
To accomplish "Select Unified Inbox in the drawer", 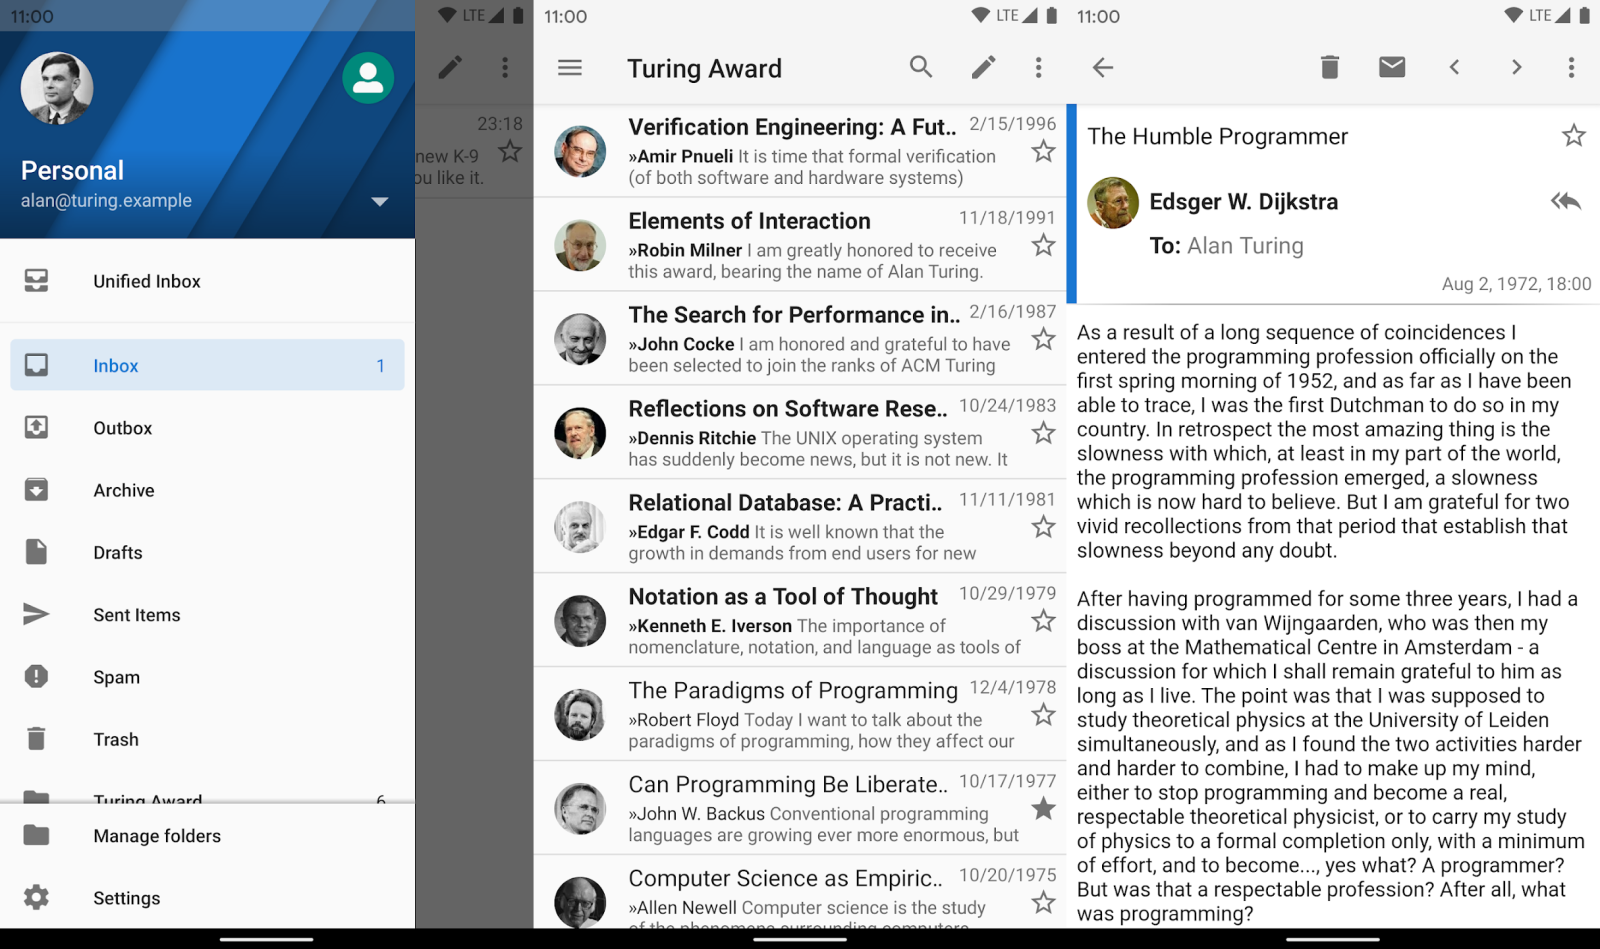I will pos(147,281).
